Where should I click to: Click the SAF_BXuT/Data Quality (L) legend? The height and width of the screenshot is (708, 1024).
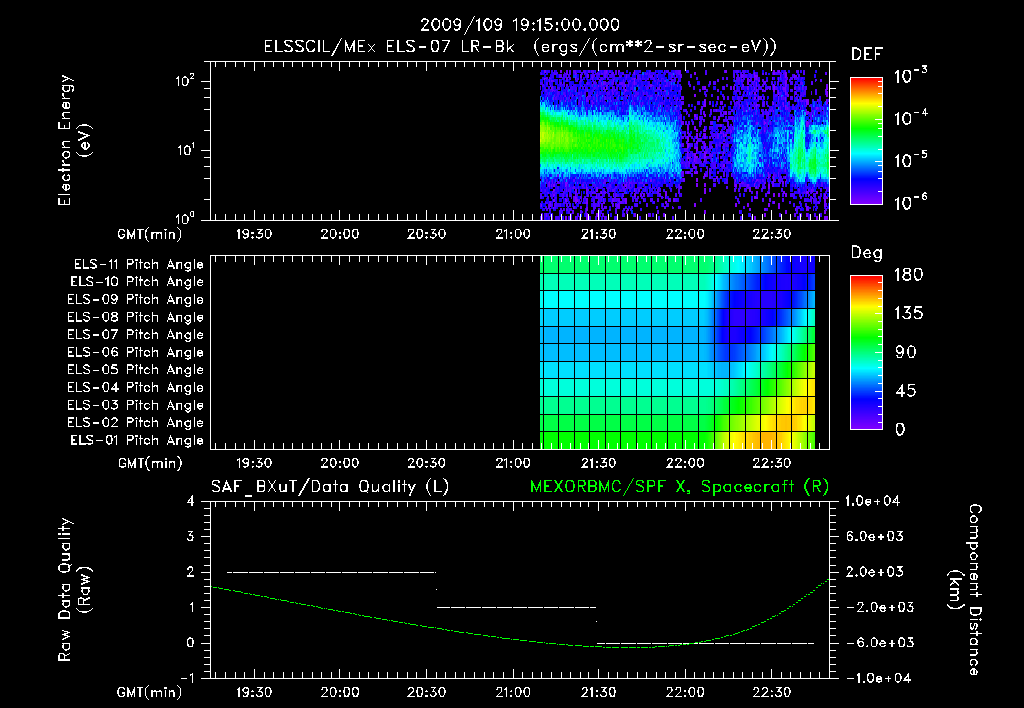coord(330,487)
